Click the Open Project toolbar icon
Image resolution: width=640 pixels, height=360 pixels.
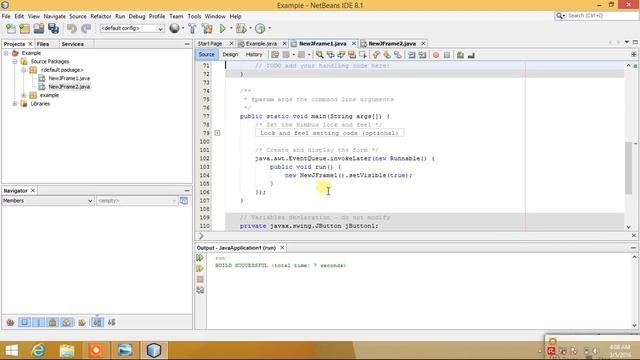(x=39, y=28)
